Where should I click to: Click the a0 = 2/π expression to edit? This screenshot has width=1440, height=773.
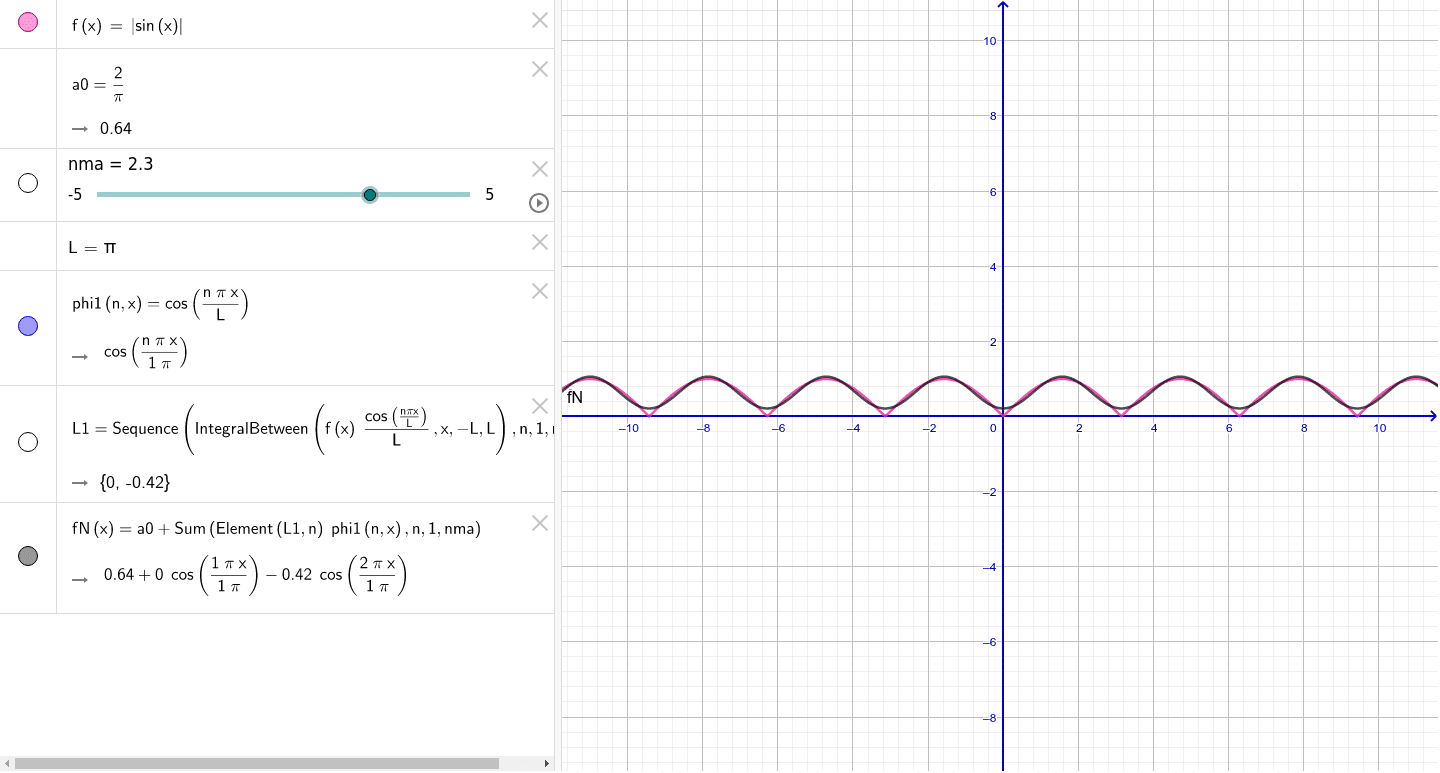[97, 85]
